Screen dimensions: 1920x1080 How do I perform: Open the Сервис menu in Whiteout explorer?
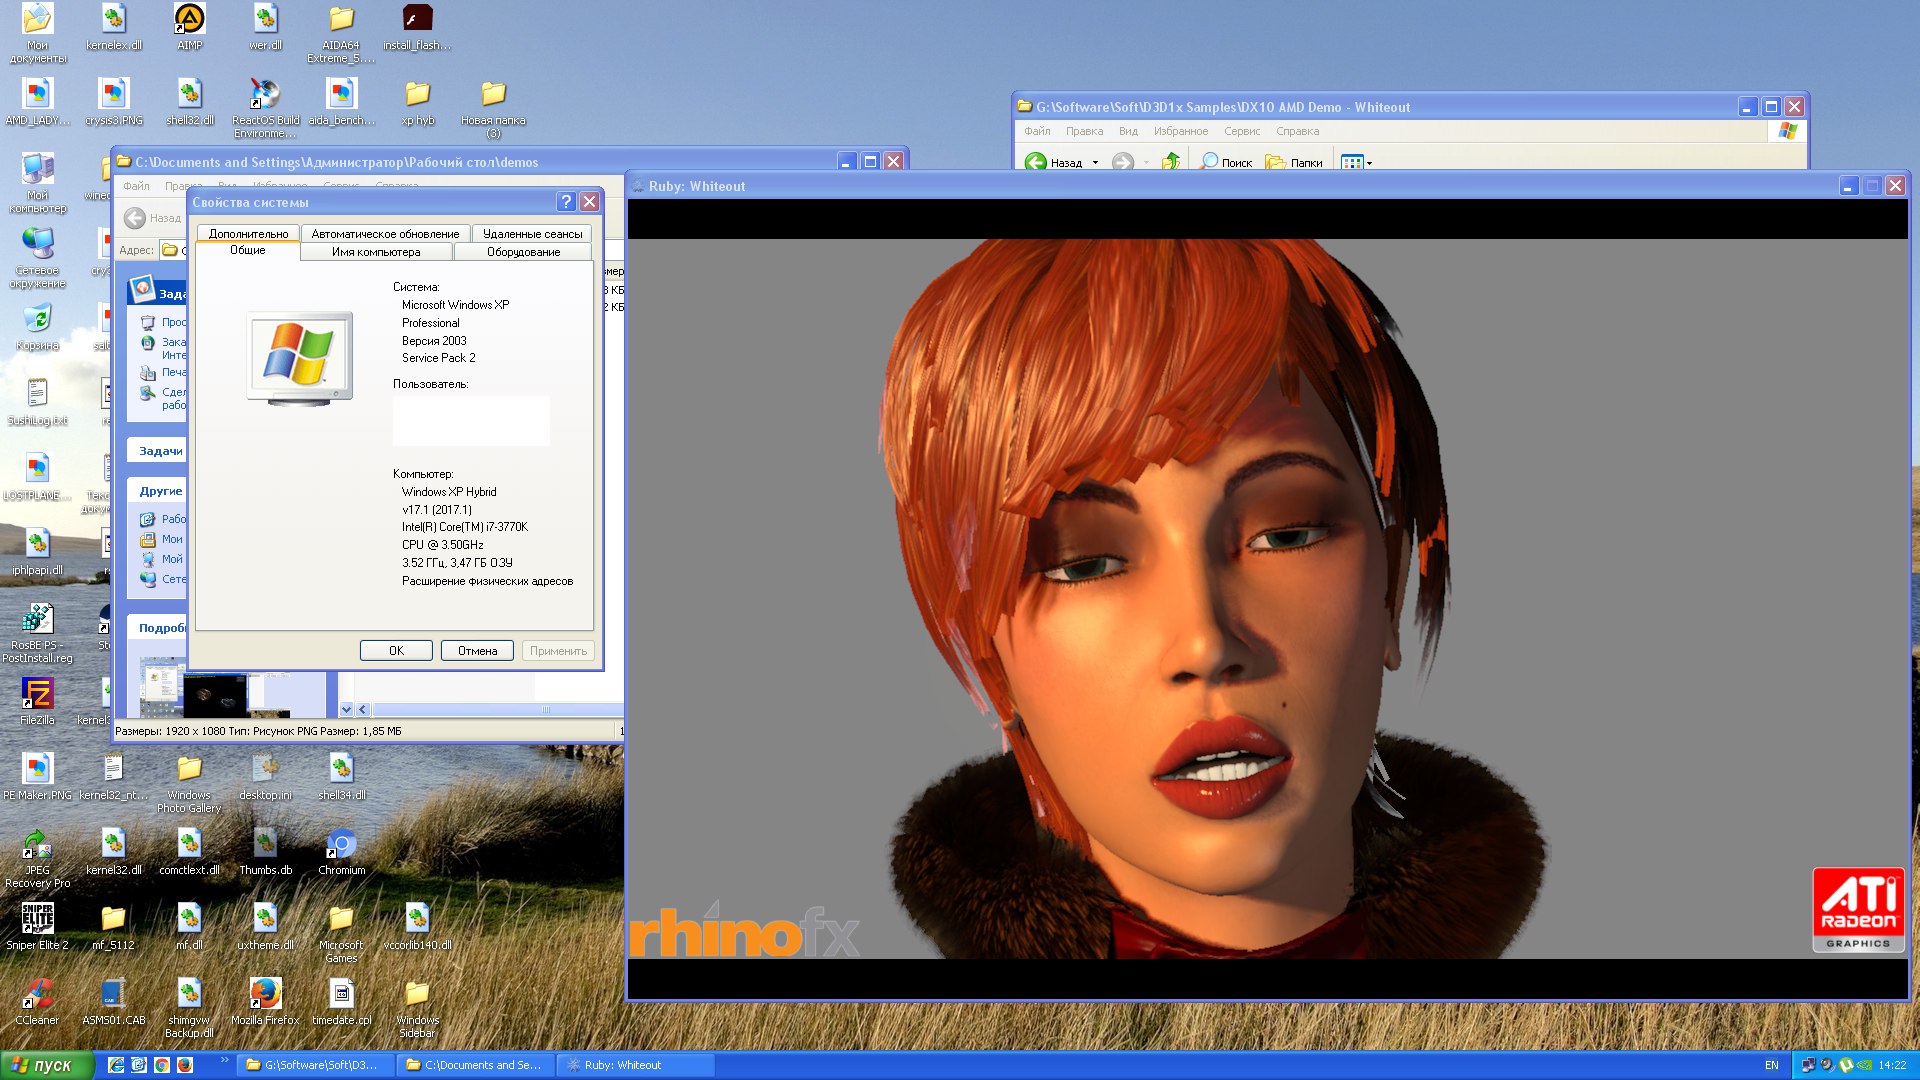pos(1241,131)
